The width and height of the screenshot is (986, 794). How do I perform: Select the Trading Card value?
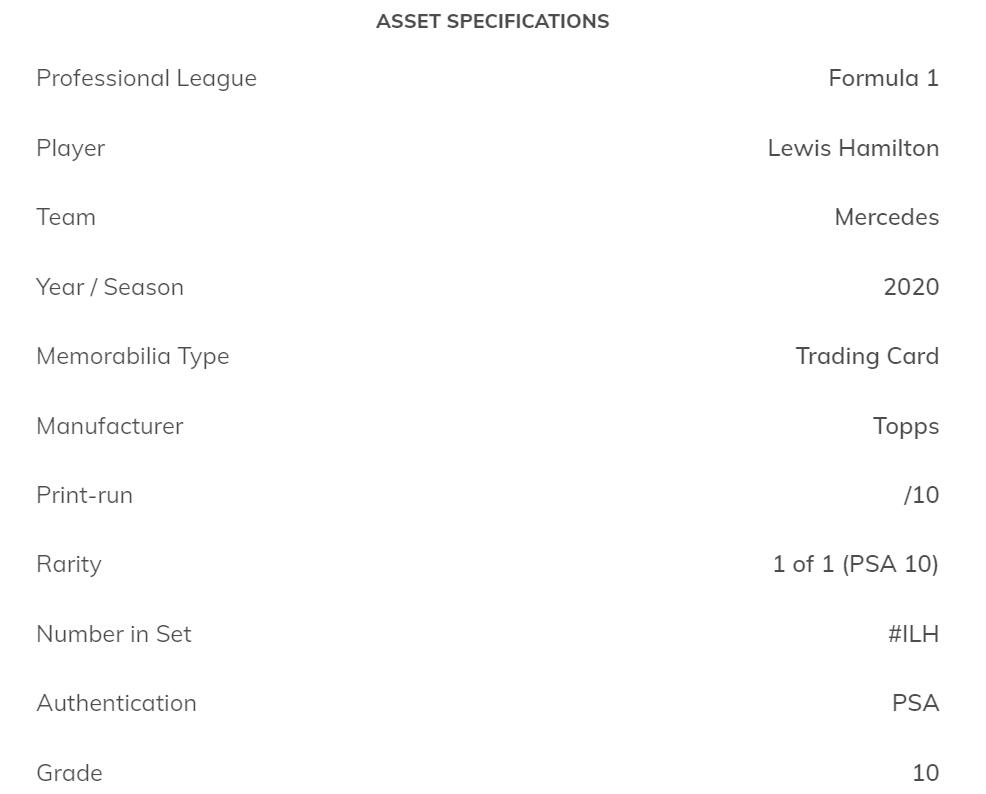pyautogui.click(x=867, y=356)
